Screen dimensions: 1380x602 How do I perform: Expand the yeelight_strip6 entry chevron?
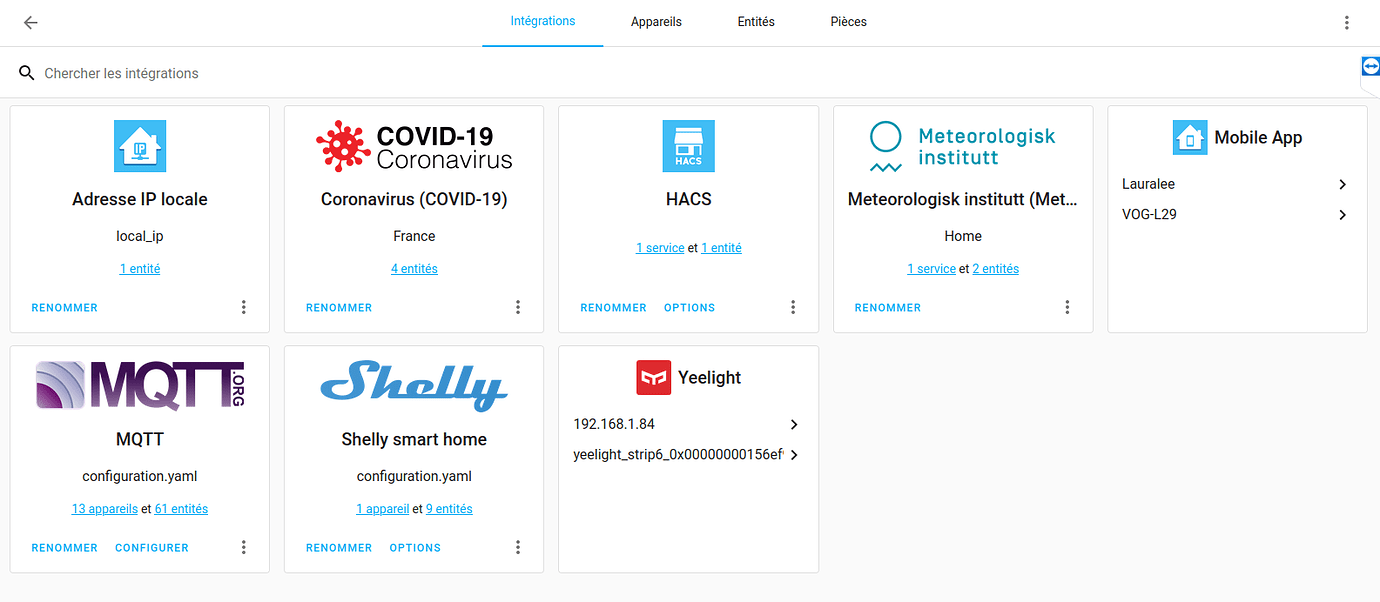[x=794, y=455]
